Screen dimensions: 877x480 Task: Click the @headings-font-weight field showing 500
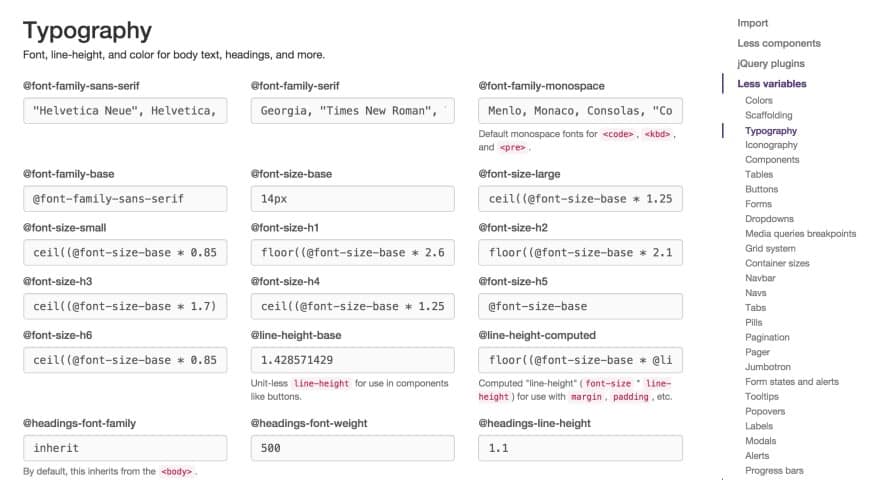coord(352,448)
